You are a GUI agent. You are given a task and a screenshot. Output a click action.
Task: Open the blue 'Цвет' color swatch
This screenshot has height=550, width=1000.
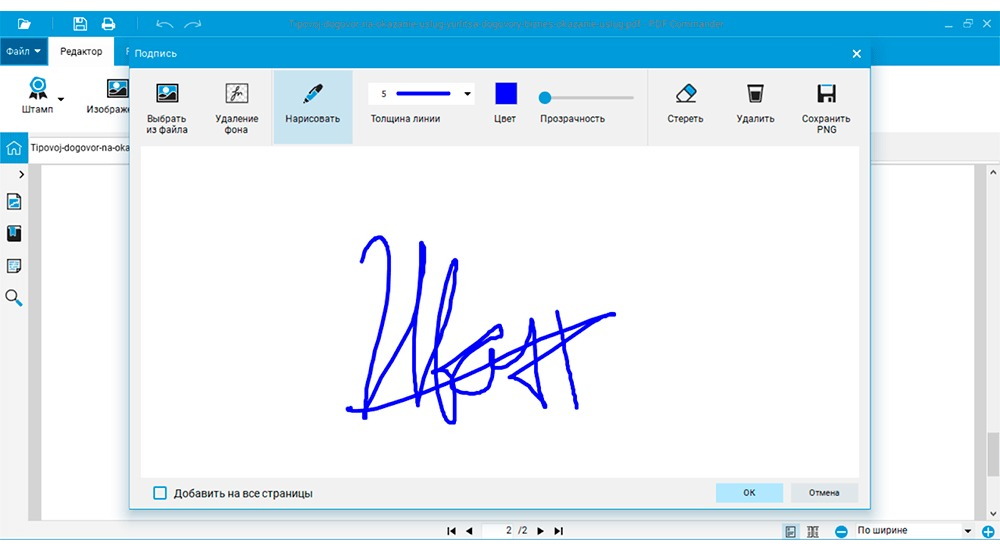click(506, 93)
